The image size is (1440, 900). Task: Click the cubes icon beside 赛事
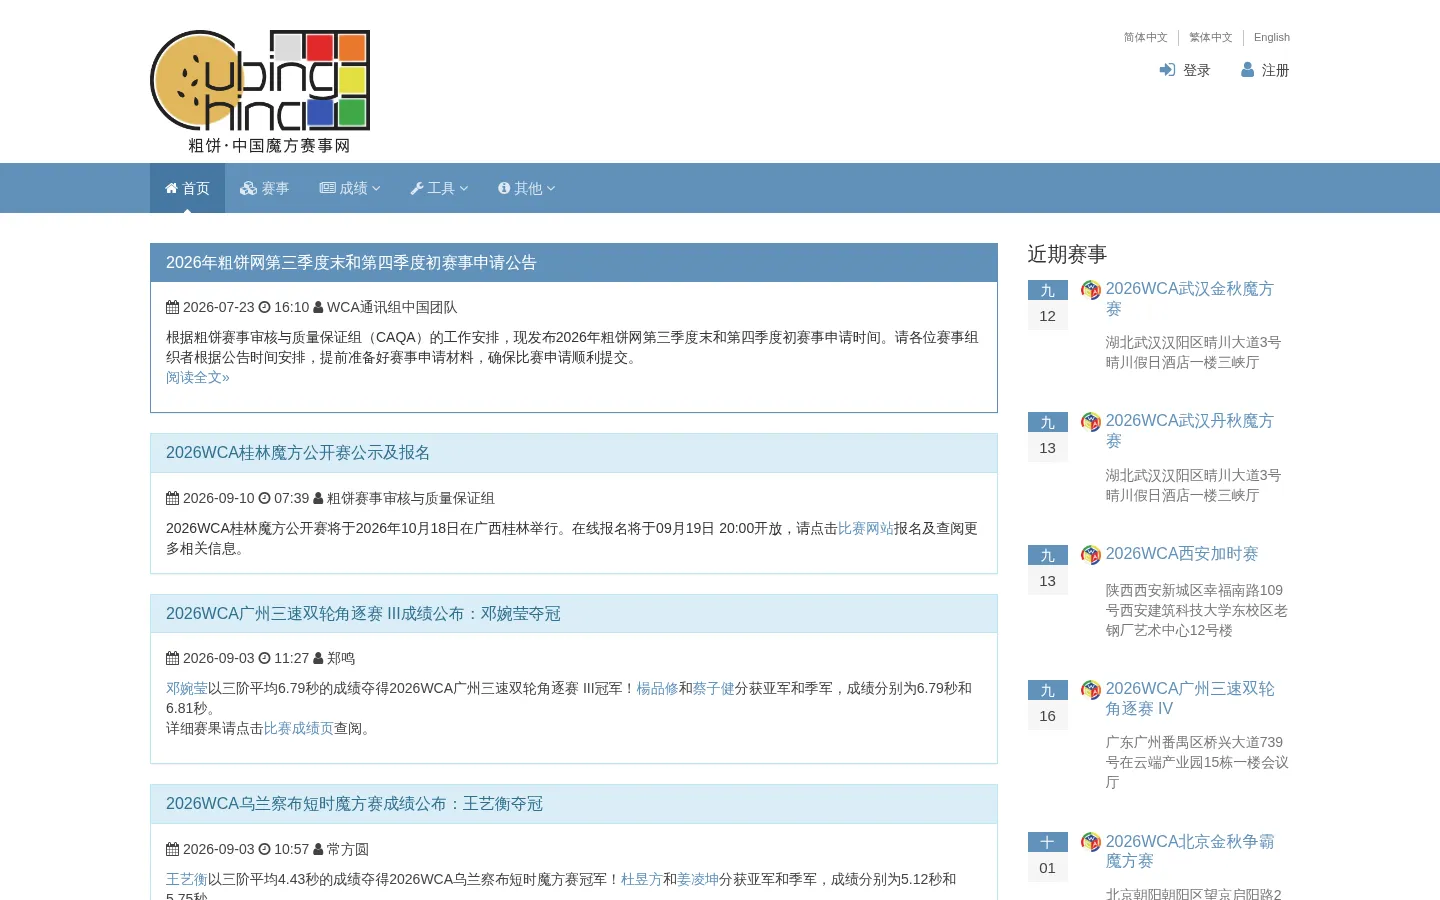(248, 188)
